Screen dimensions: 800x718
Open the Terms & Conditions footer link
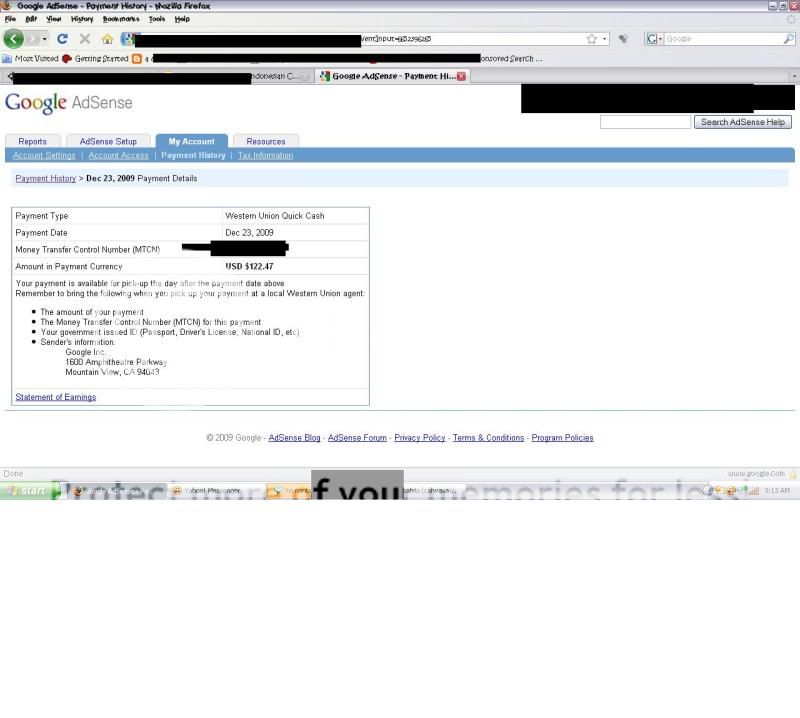tap(488, 438)
